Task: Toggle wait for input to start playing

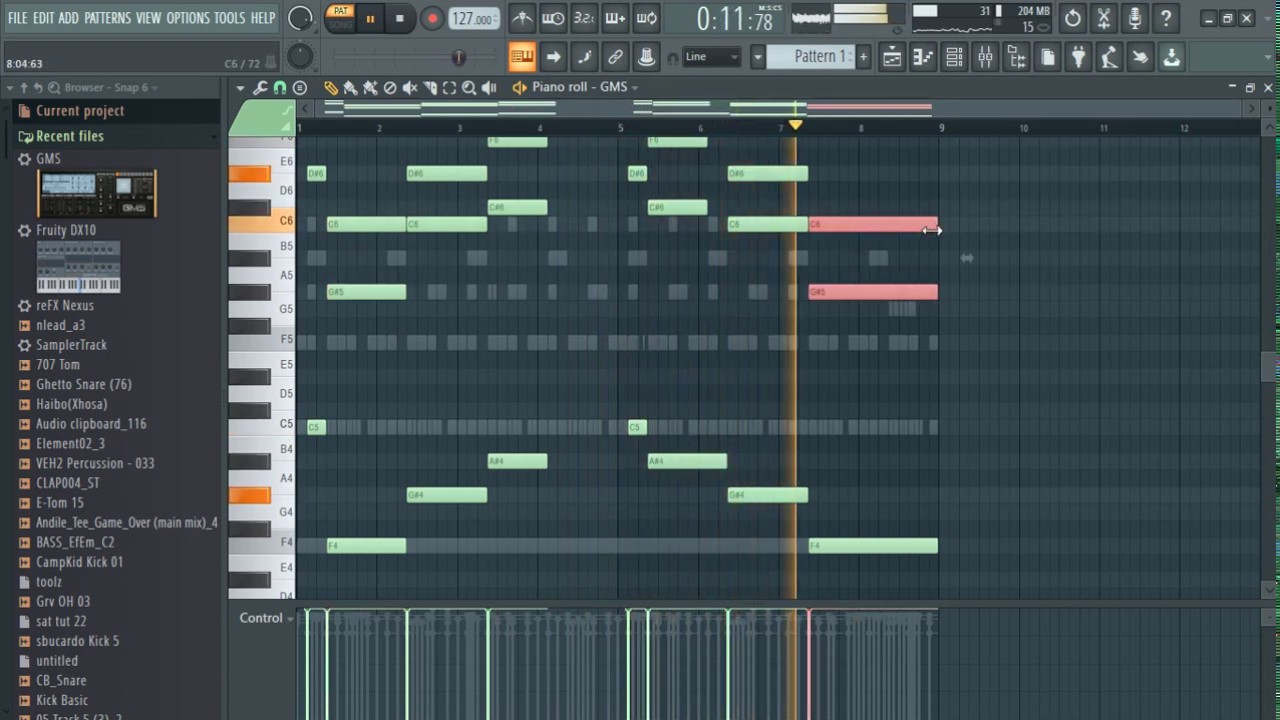Action: click(x=553, y=18)
